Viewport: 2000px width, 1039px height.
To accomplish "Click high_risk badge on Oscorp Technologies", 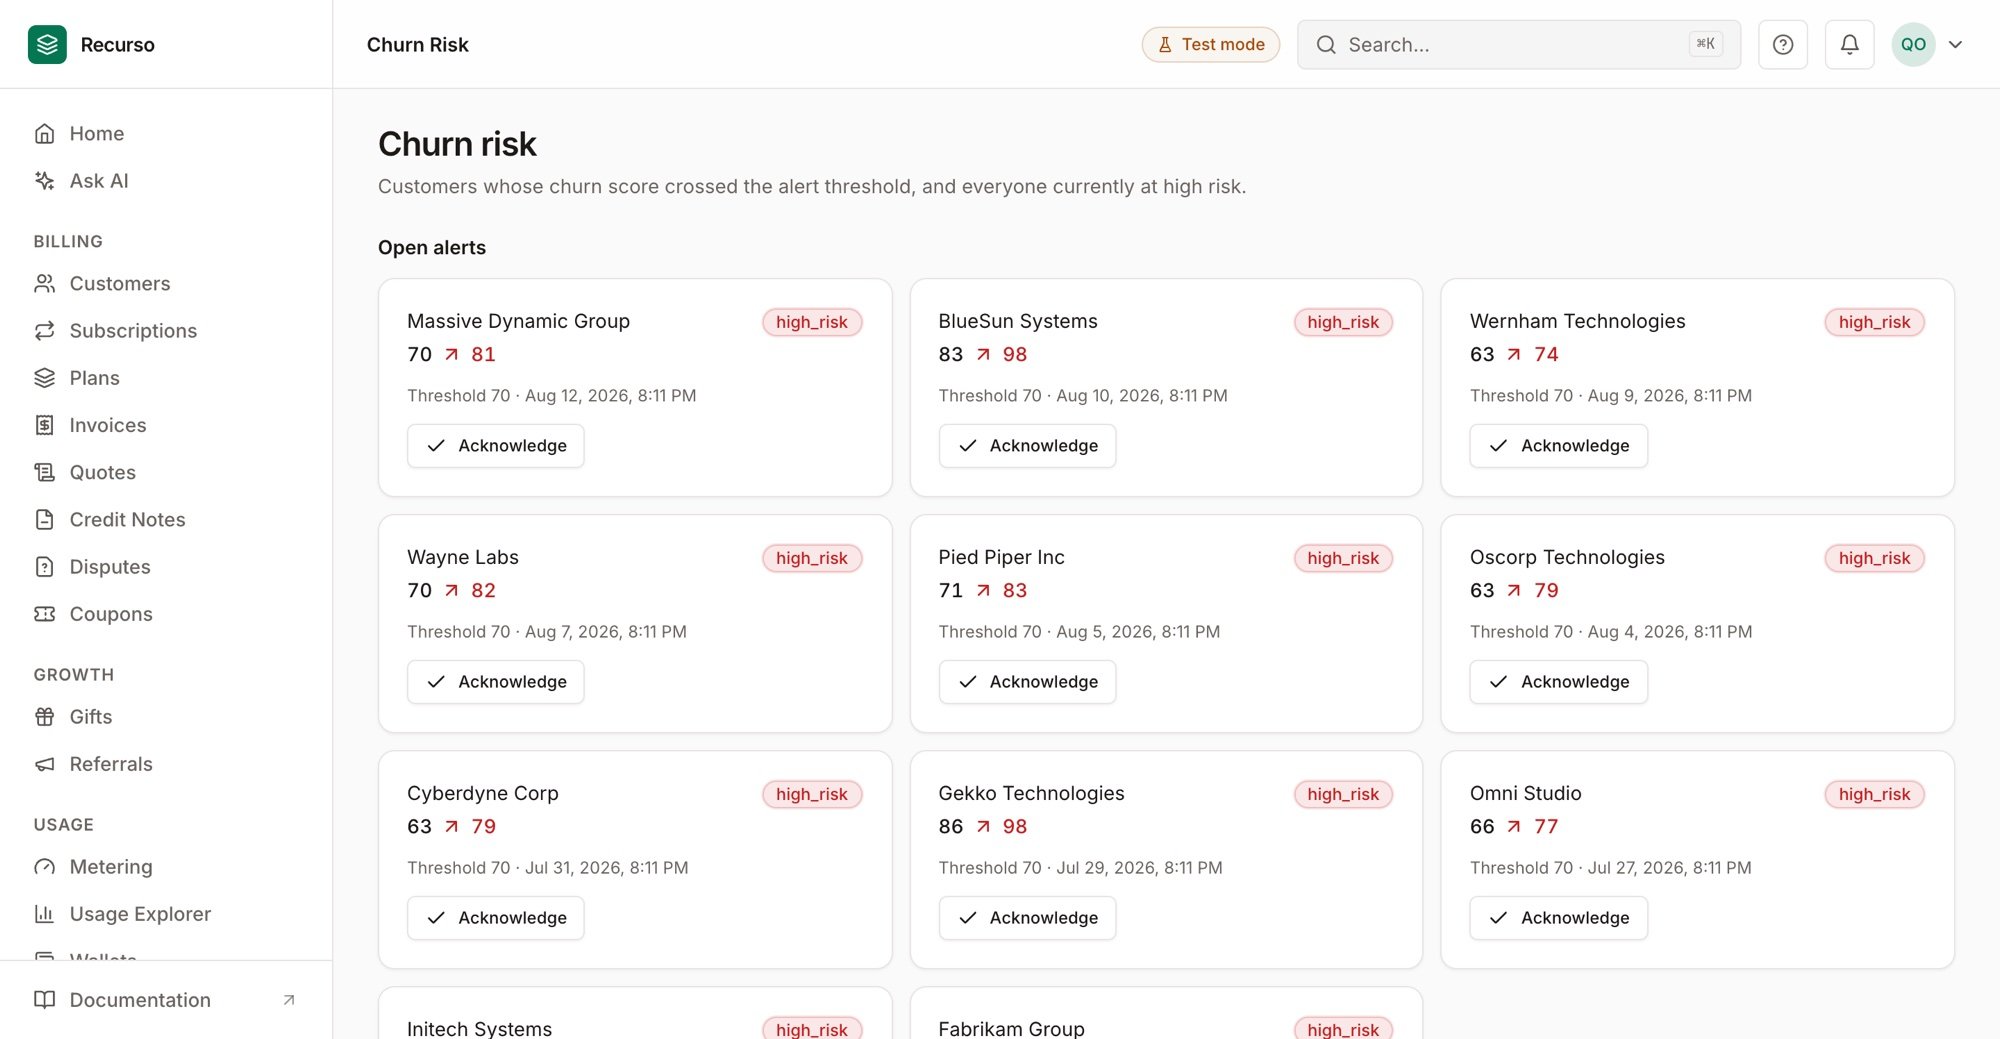I will click(x=1874, y=558).
